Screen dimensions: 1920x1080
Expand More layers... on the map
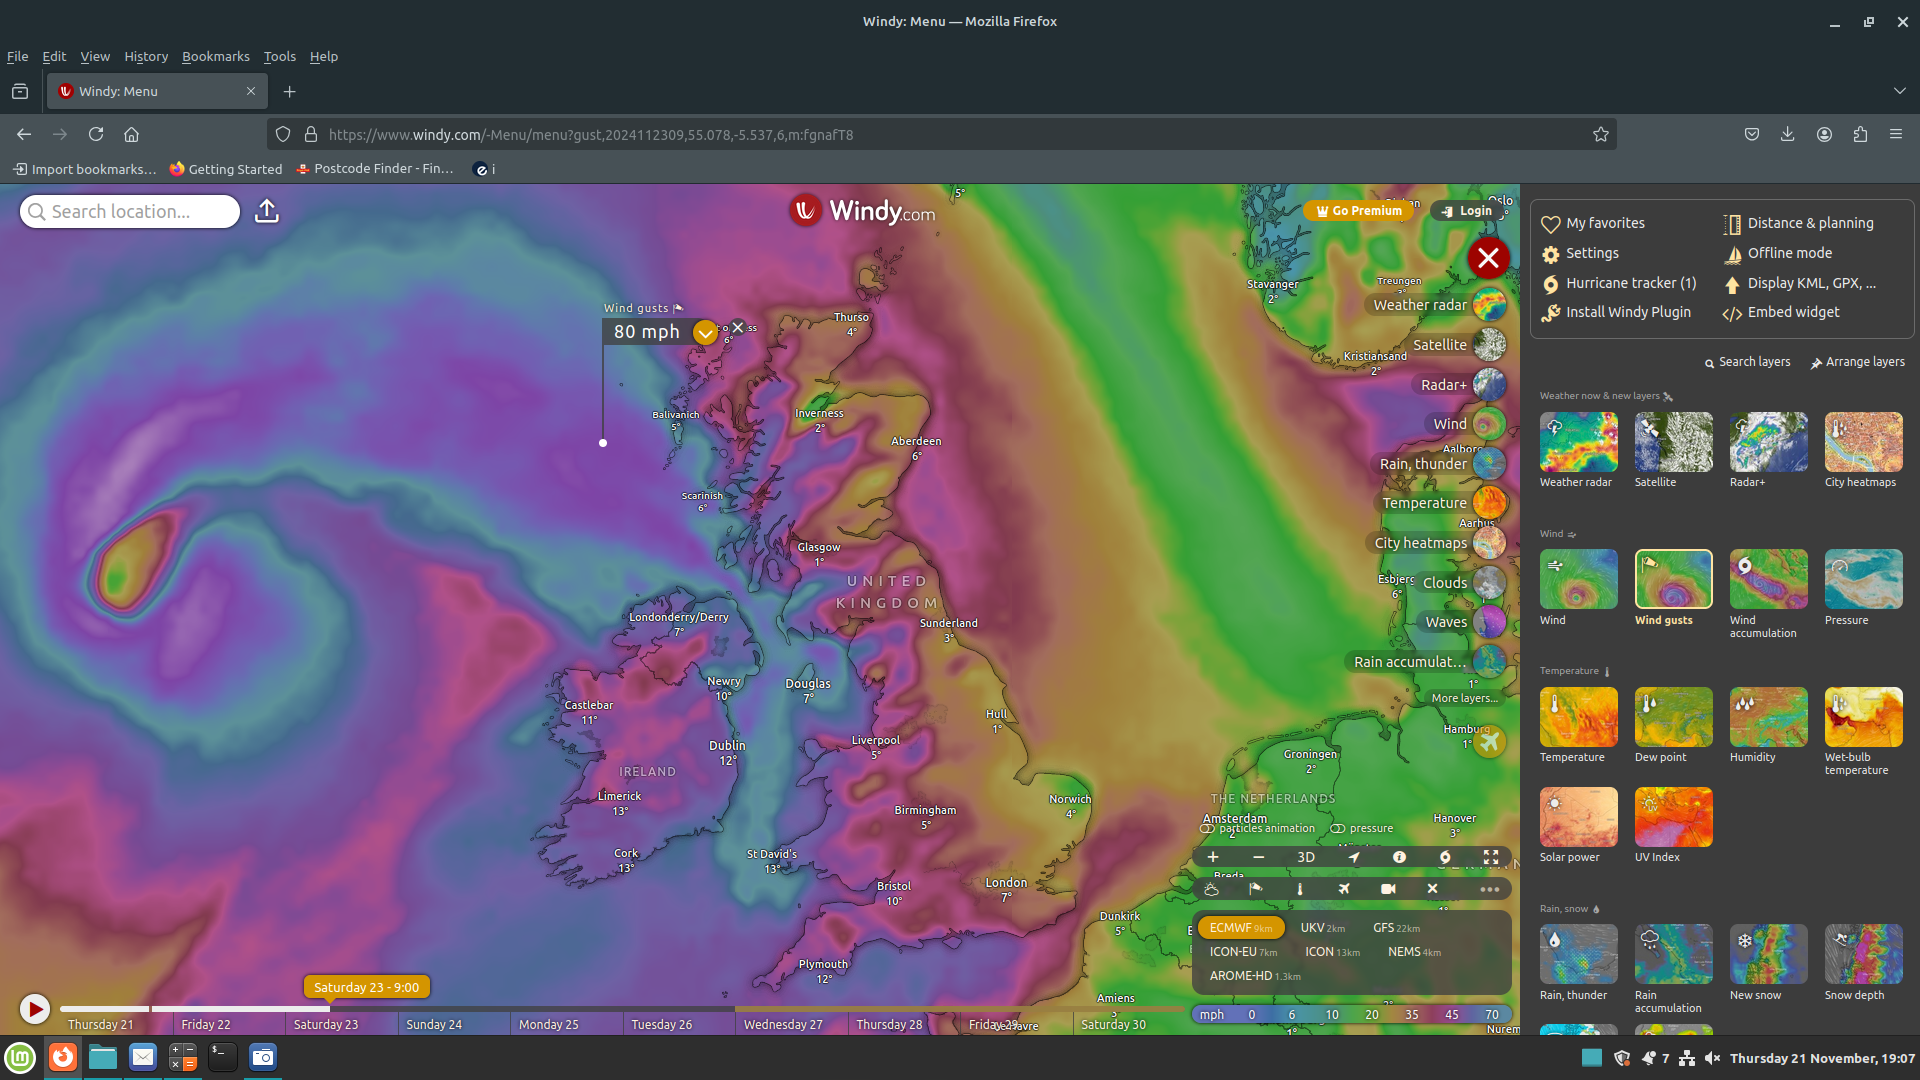1464,698
